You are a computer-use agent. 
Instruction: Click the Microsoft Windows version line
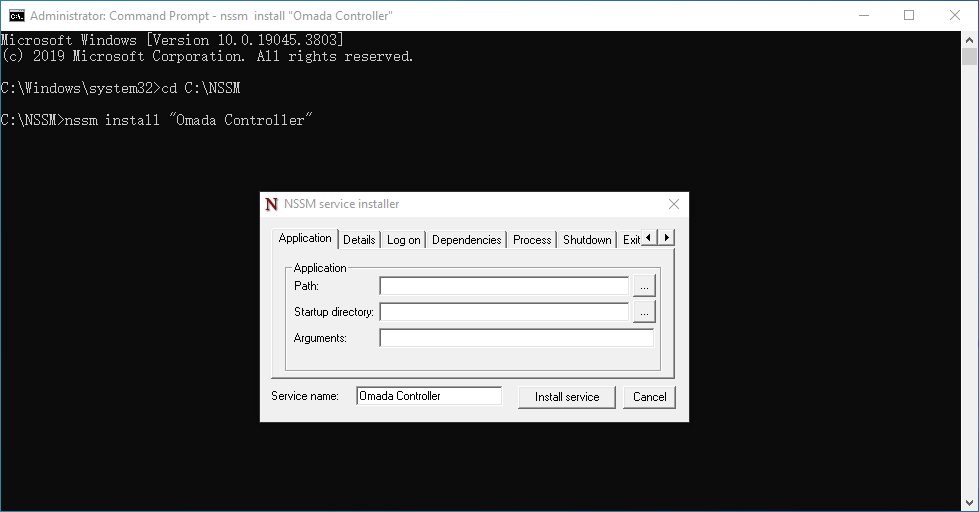172,40
